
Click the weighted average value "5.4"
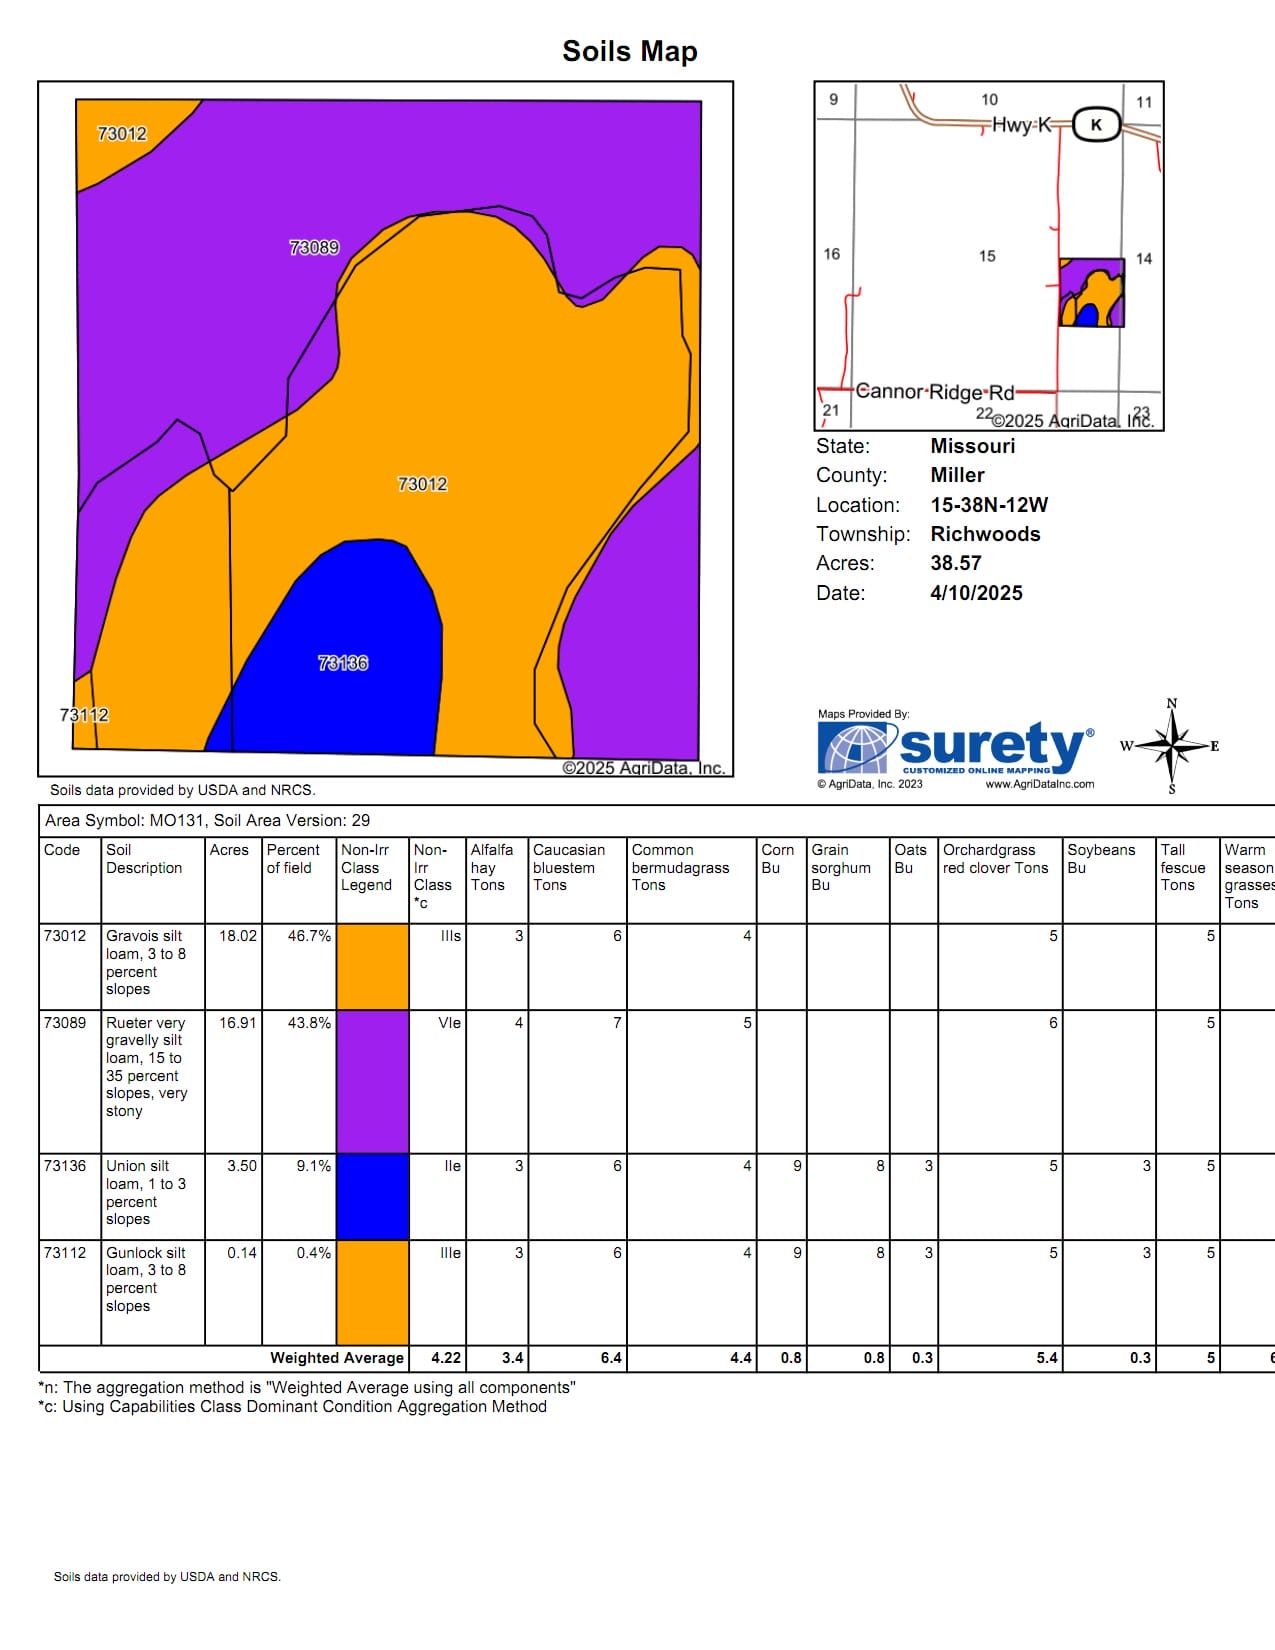1047,1358
